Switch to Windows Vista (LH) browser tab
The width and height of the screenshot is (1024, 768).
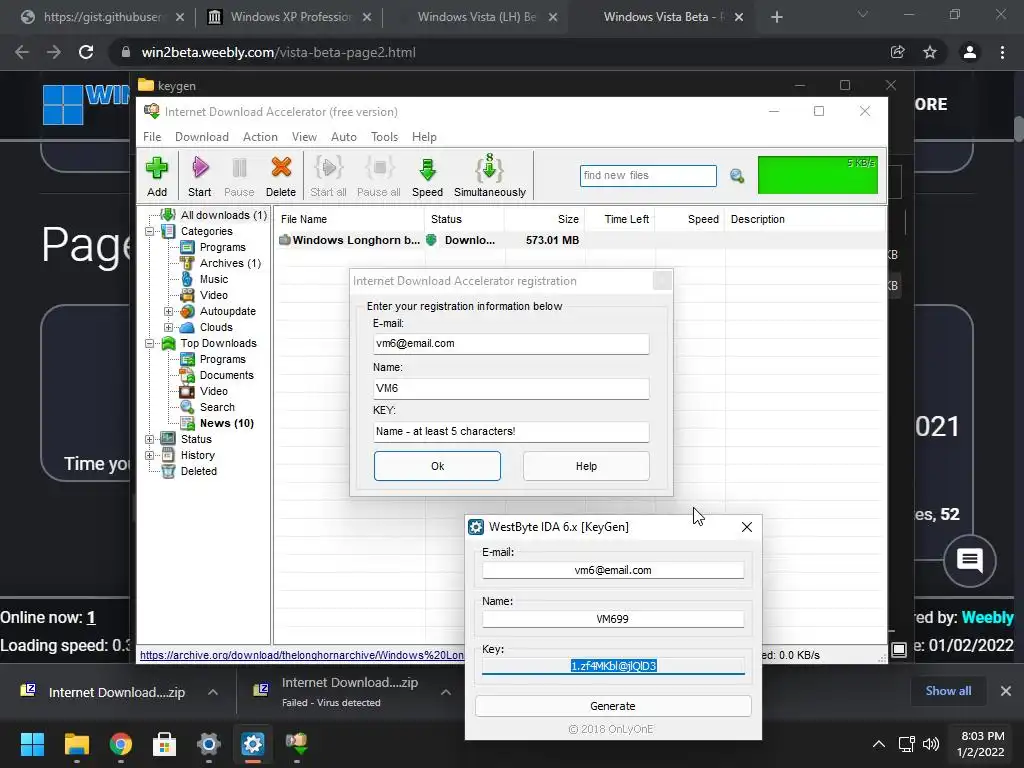coord(476,17)
